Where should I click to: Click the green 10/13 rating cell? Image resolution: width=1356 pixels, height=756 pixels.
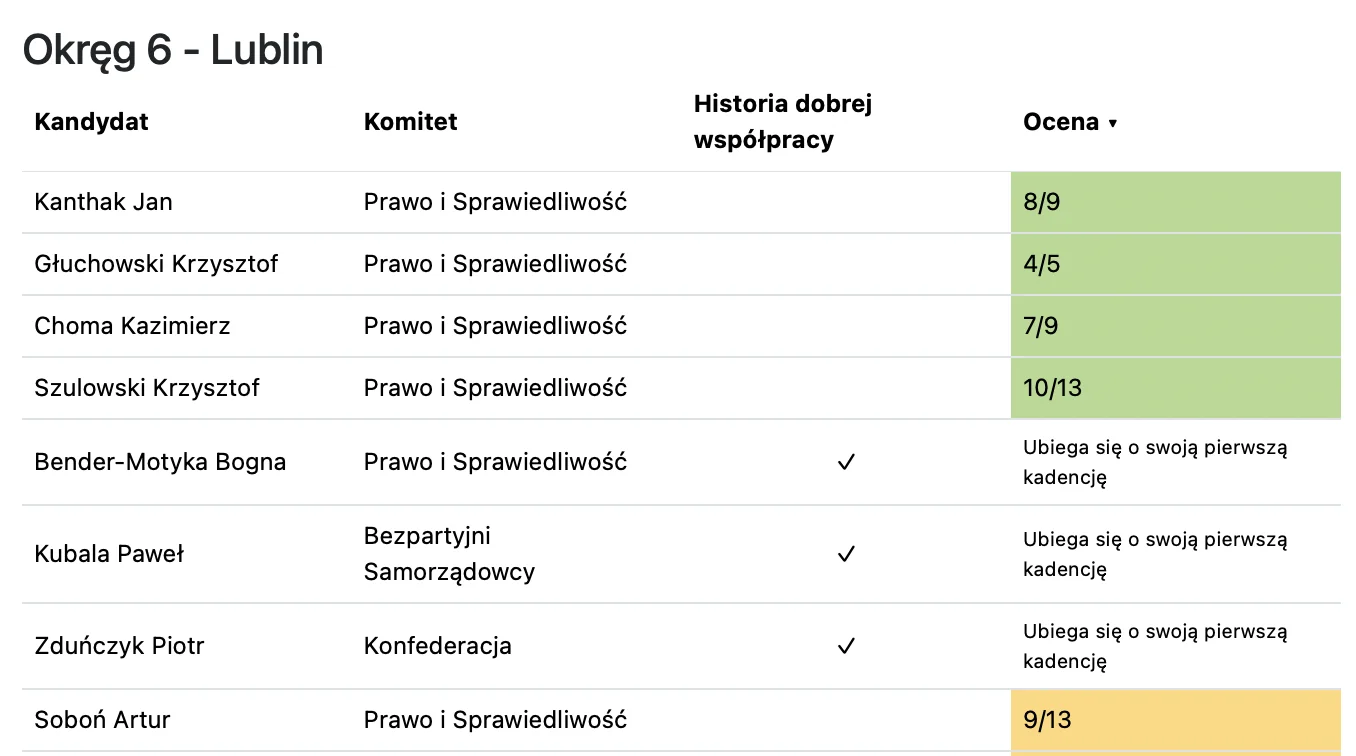1176,388
